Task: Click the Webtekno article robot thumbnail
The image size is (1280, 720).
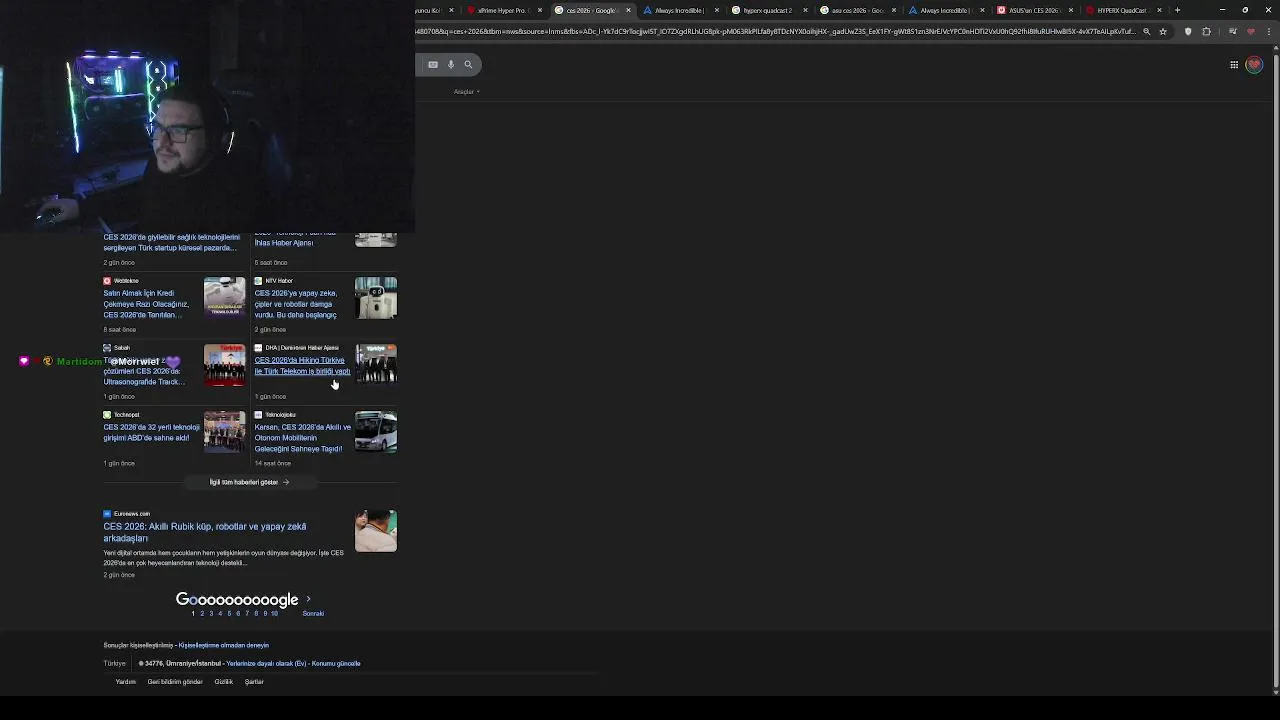Action: pos(224,298)
